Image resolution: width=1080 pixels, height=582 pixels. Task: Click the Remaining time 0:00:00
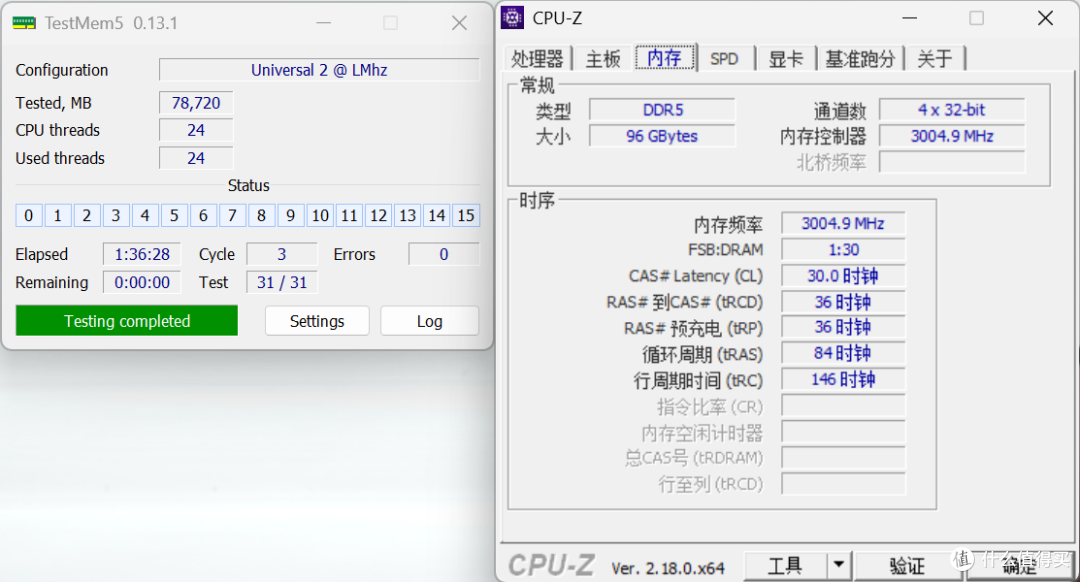142,282
